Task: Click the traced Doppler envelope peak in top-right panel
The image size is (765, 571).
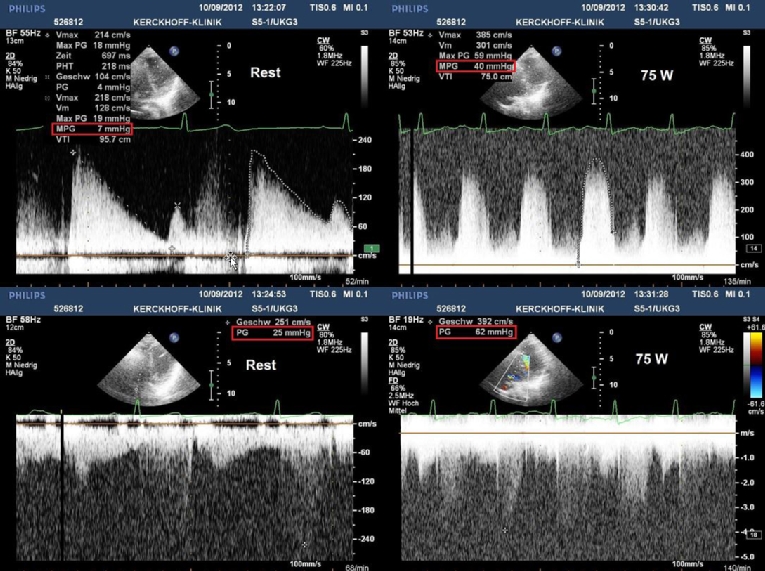Action: (598, 160)
